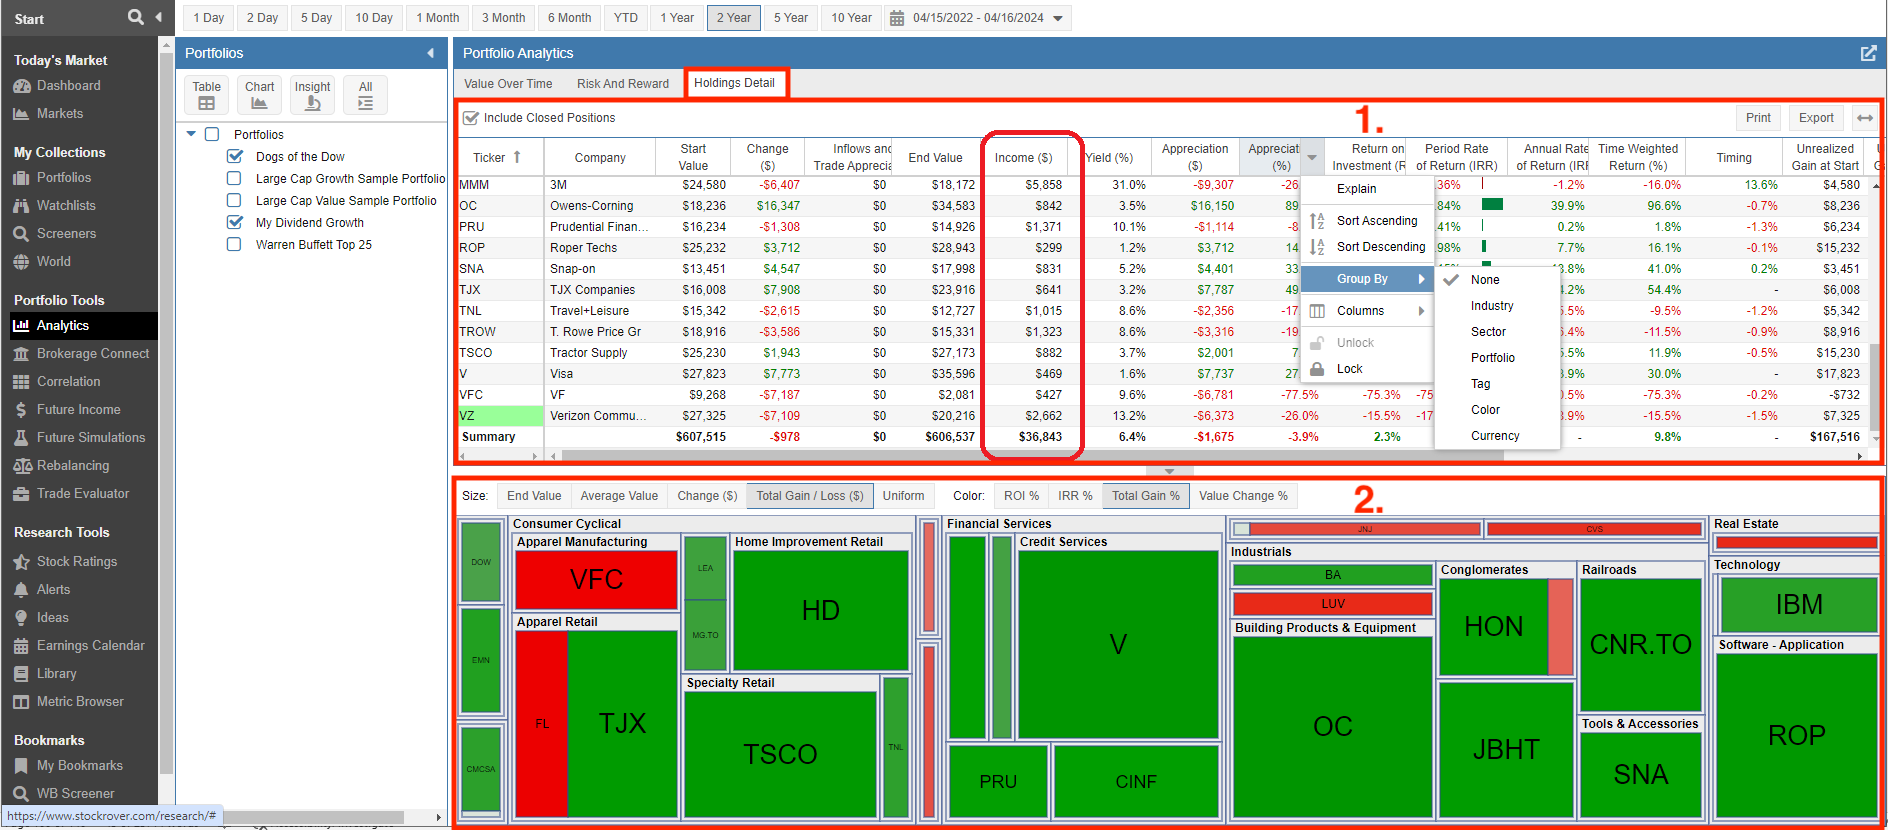Open the Earnings Calendar
The height and width of the screenshot is (830, 1888).
click(90, 646)
